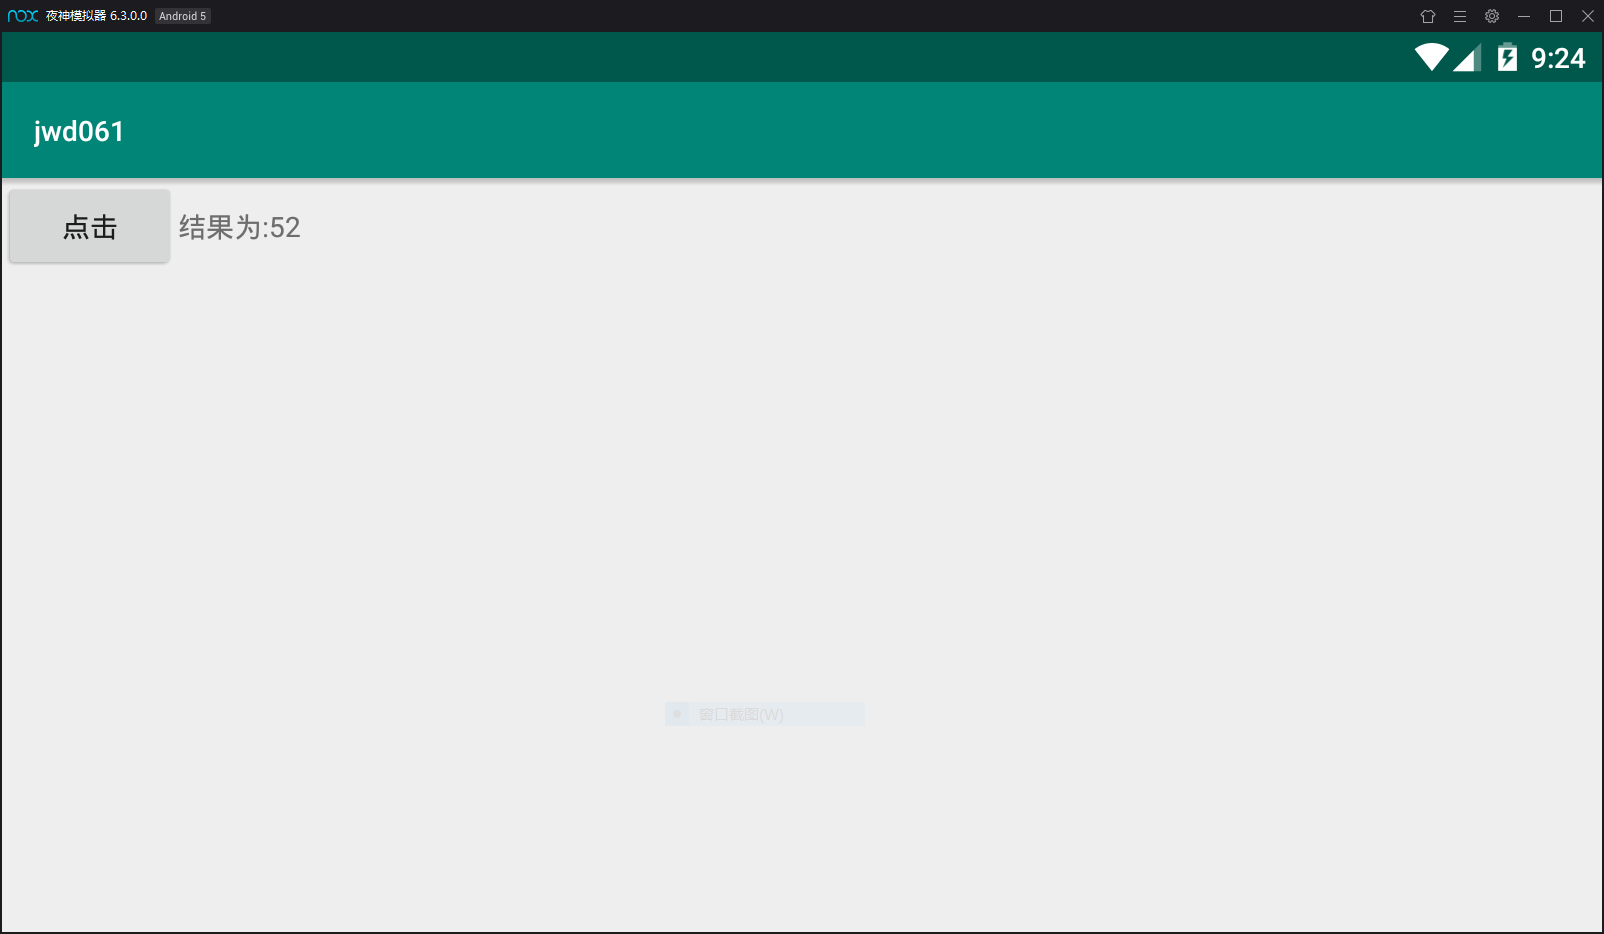The height and width of the screenshot is (934, 1604).
Task: Click the cellular signal icon
Action: tap(1467, 58)
